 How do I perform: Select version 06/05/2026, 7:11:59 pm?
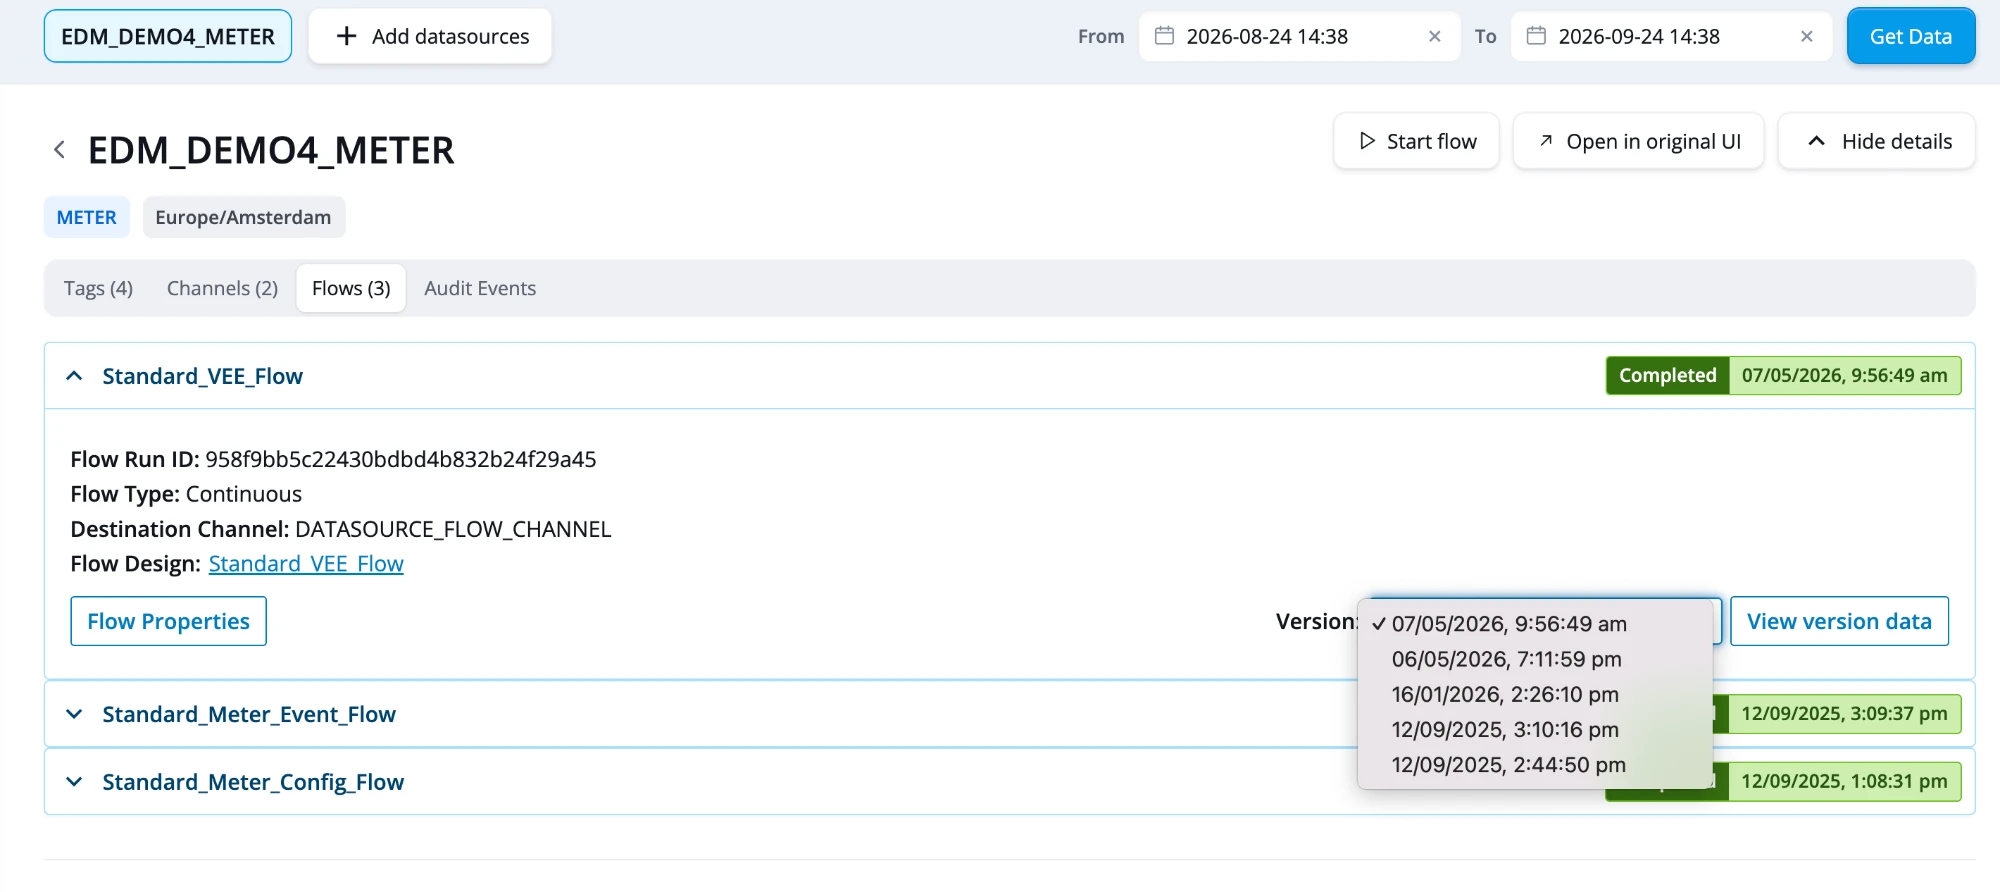[x=1535, y=659]
